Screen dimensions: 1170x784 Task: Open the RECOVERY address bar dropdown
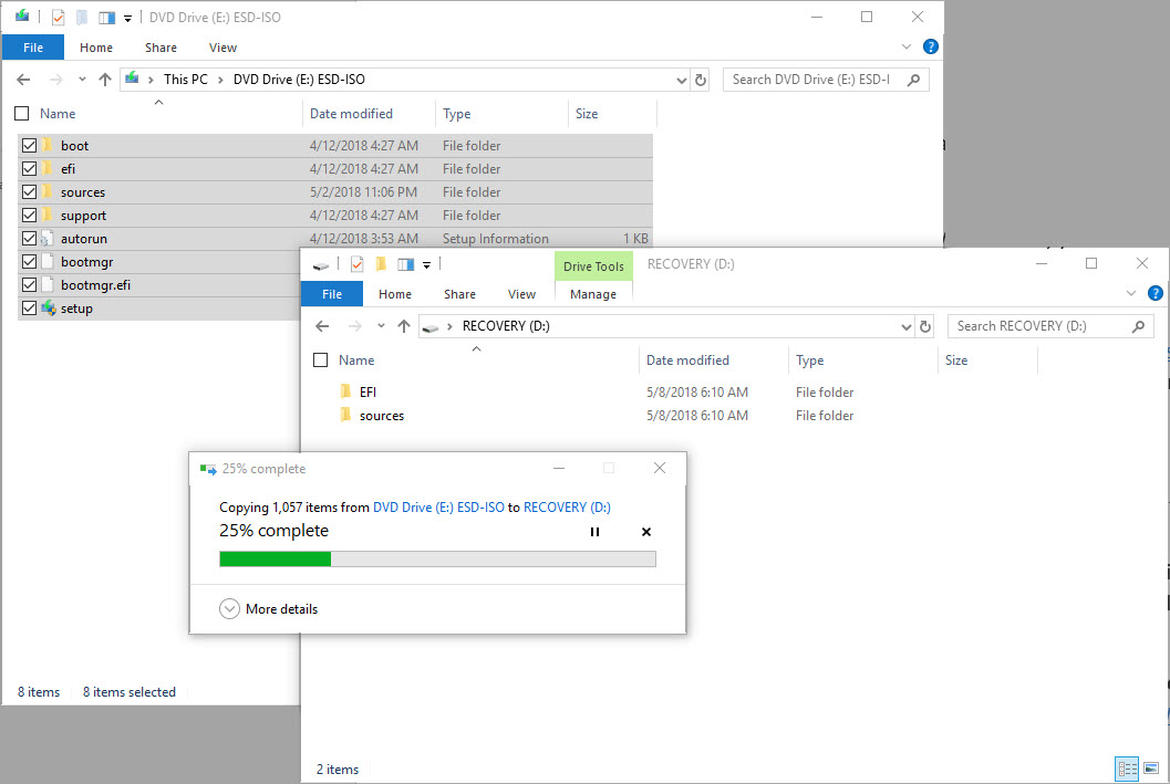(905, 326)
